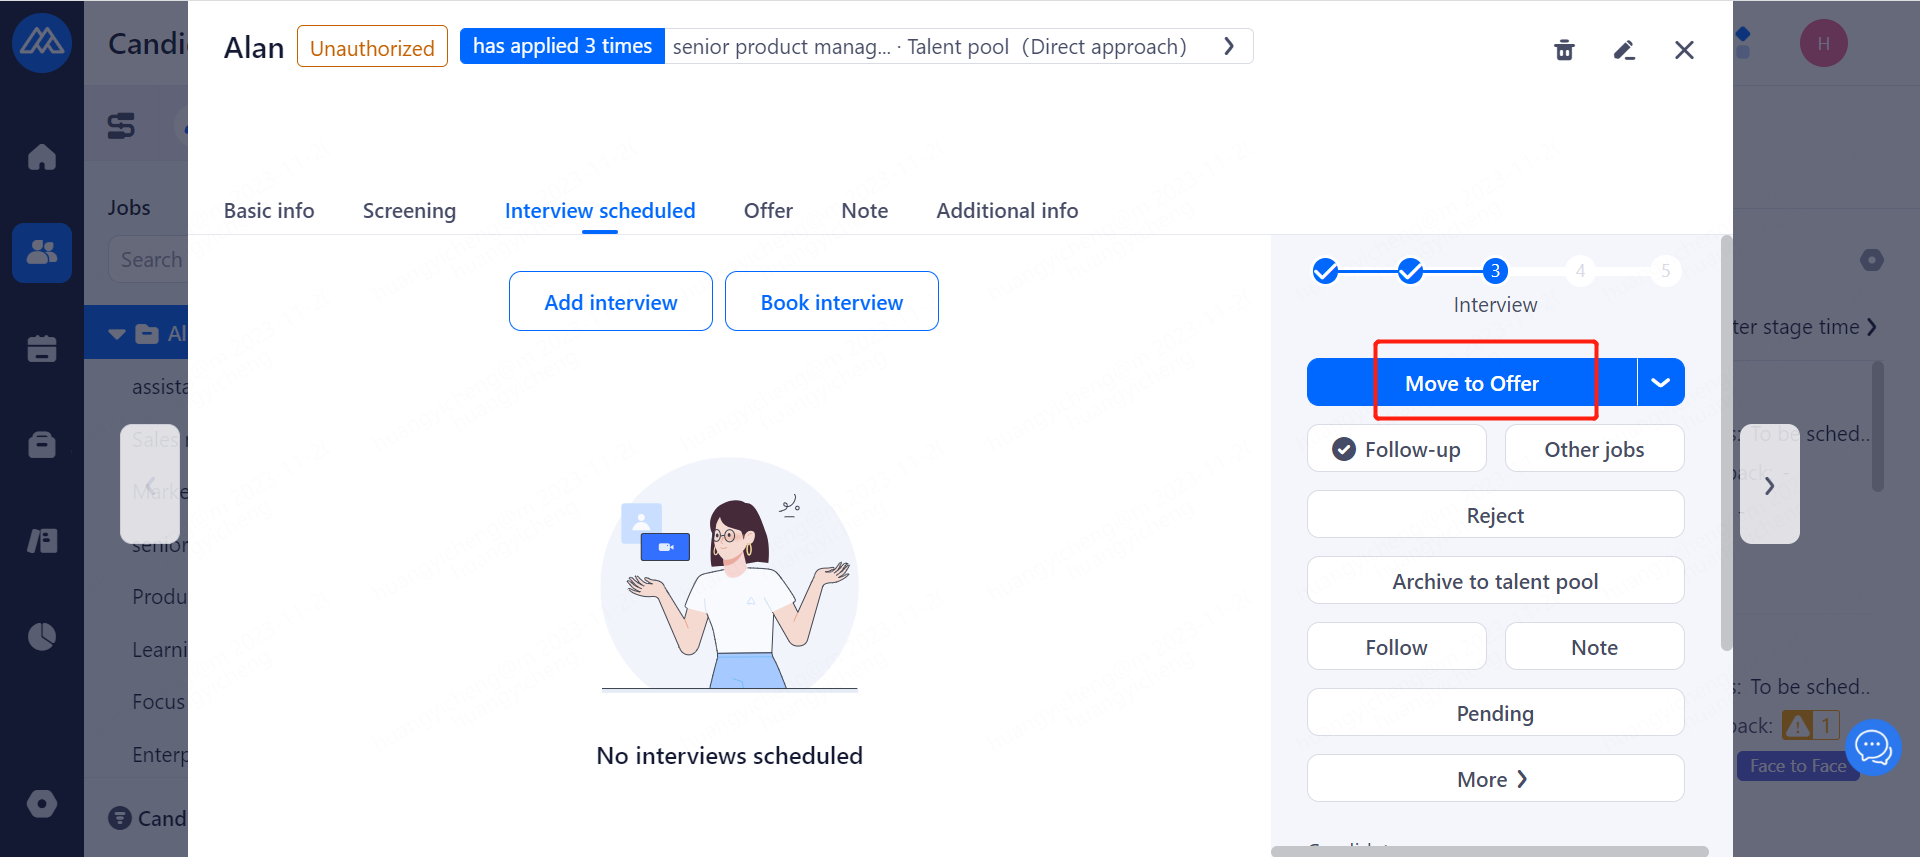Expand the More actions option
This screenshot has width=1920, height=857.
tap(1495, 779)
